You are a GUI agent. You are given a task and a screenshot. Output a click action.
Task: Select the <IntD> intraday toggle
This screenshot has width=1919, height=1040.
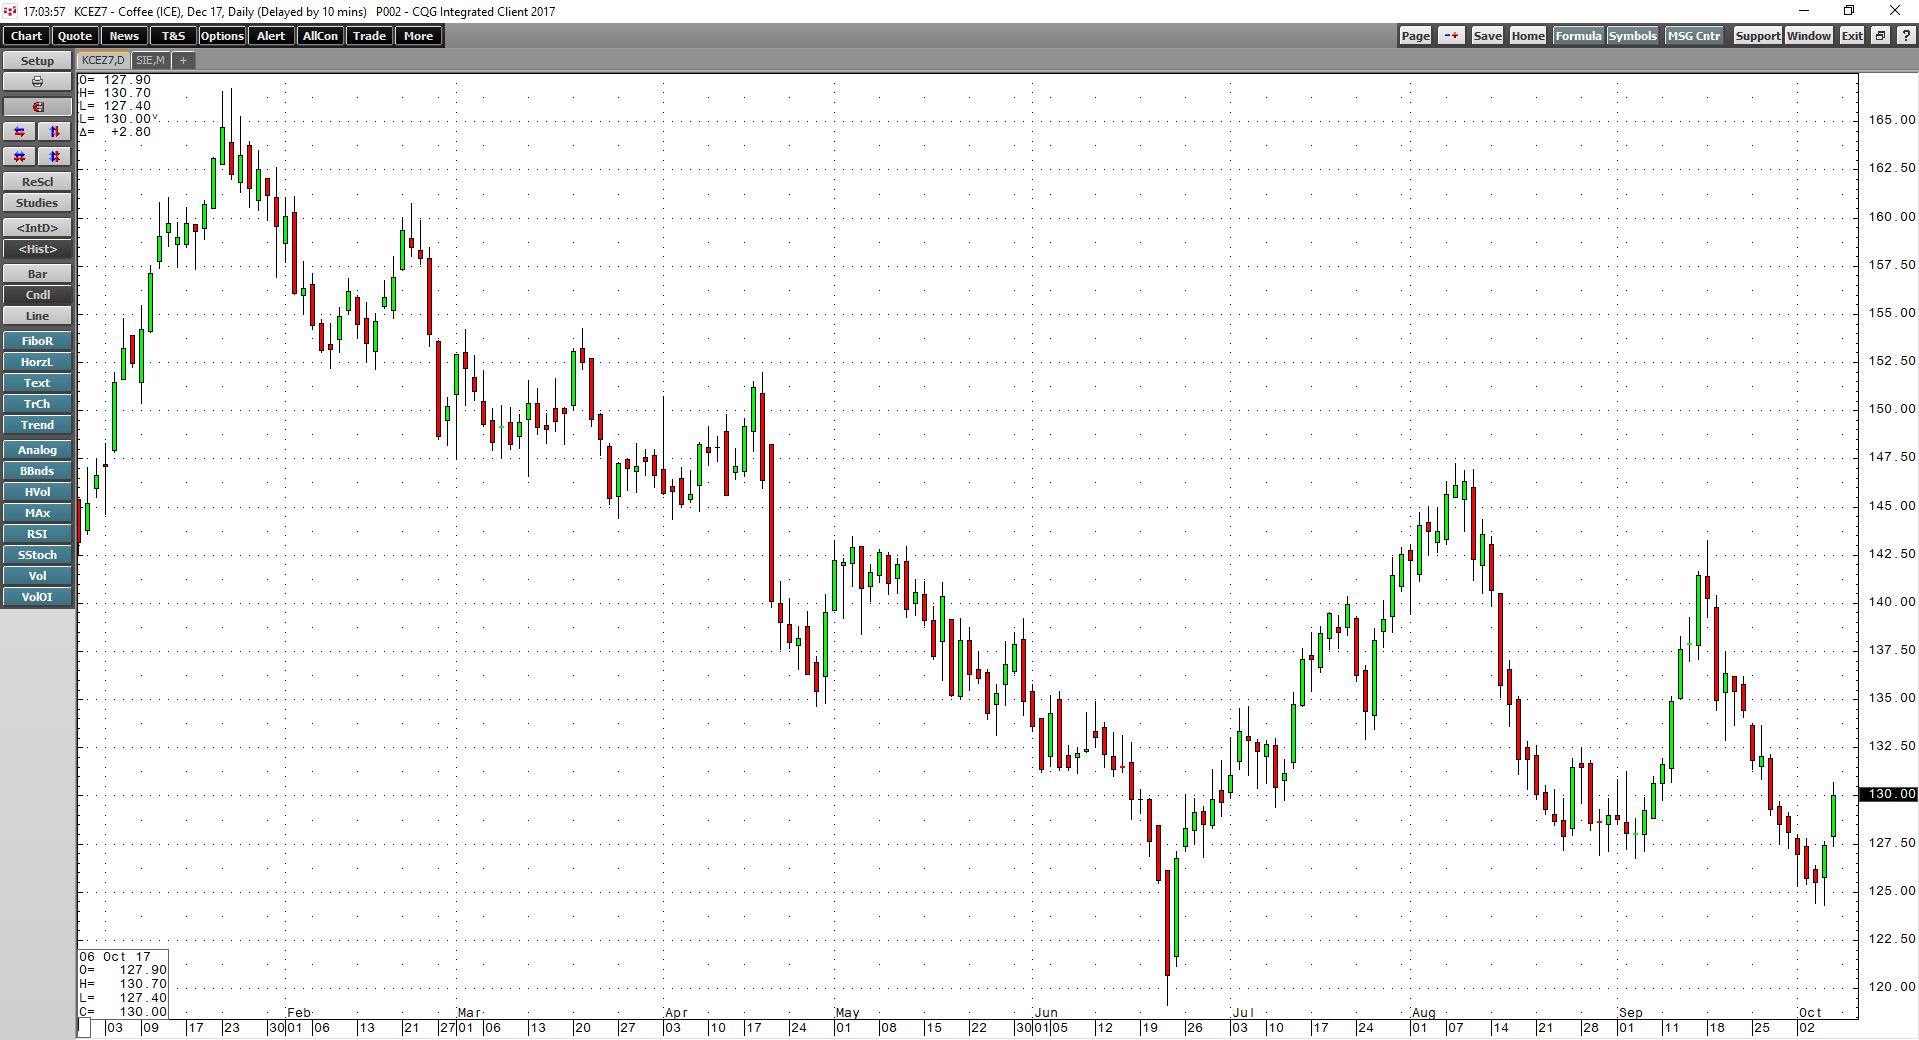[37, 228]
